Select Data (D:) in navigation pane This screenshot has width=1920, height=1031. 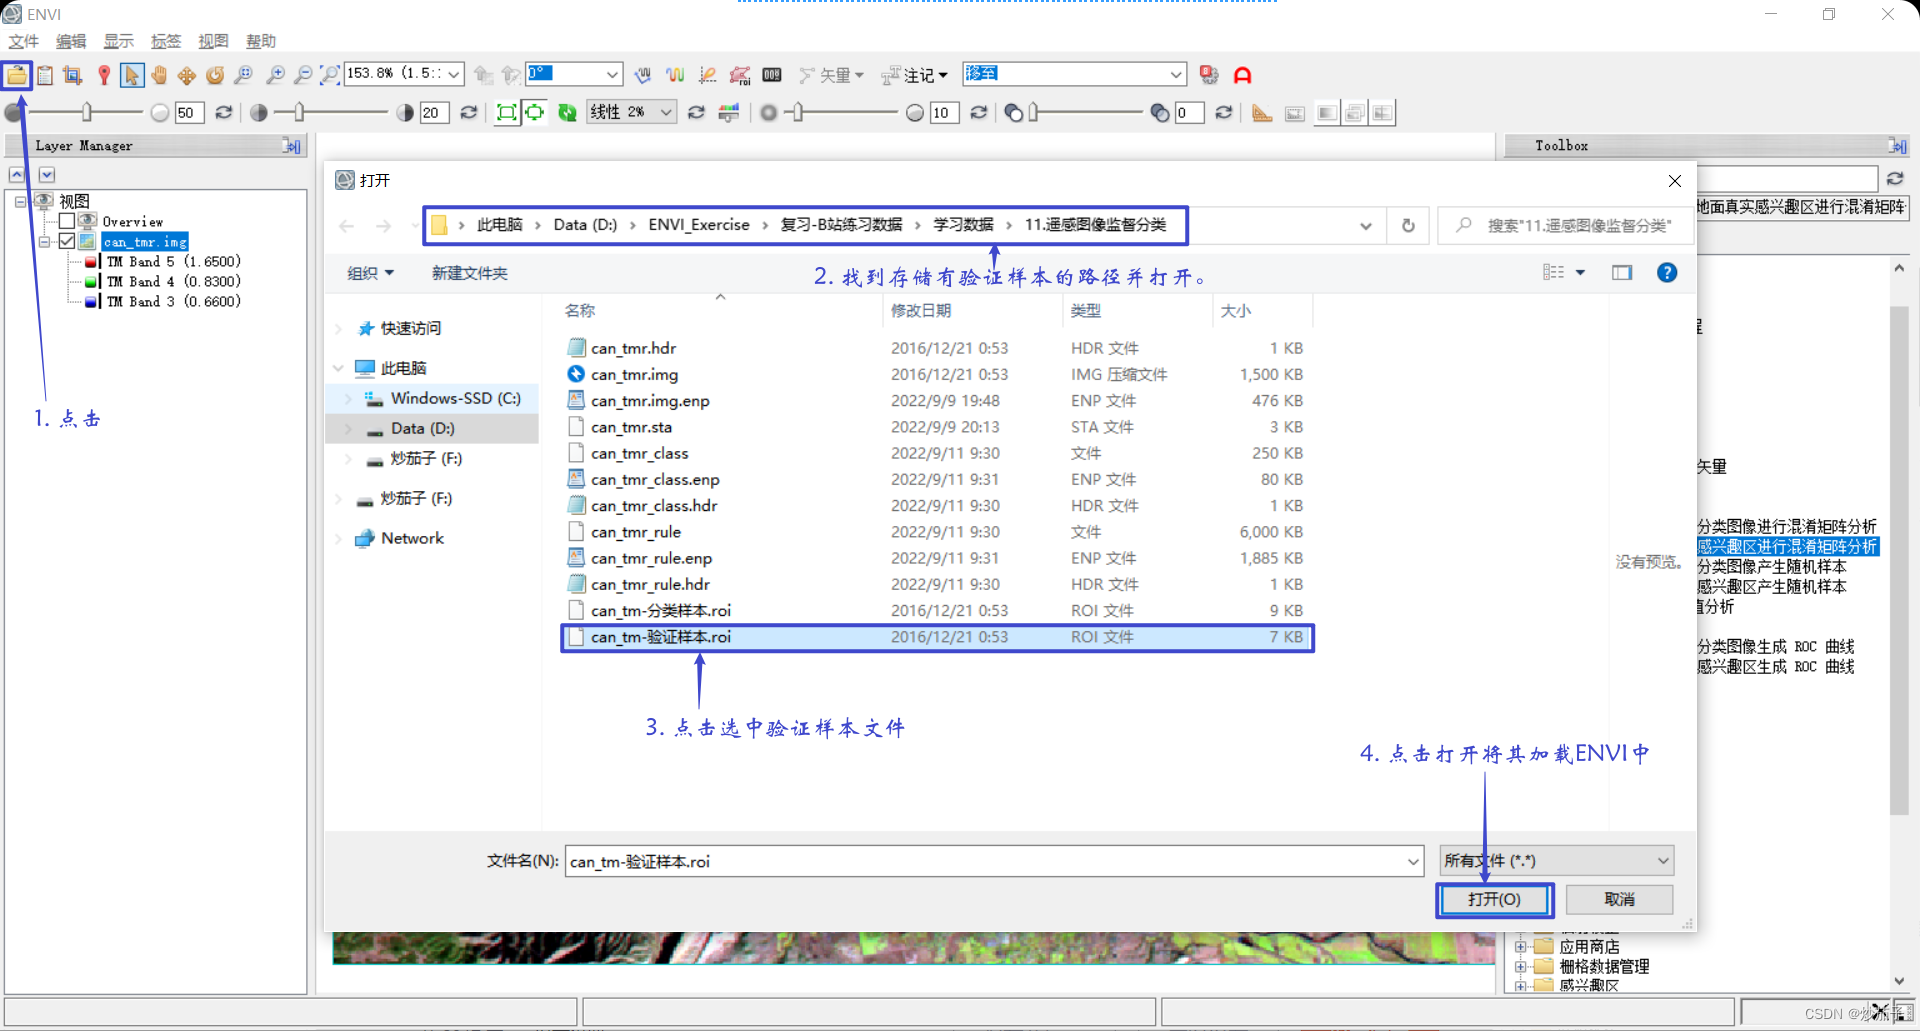point(422,429)
